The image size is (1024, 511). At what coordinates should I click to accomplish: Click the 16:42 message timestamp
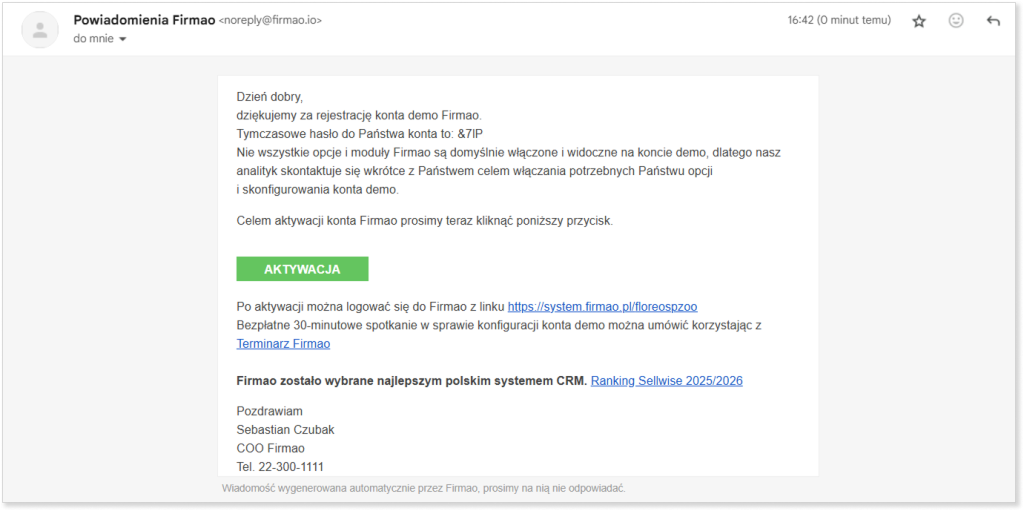click(x=839, y=20)
